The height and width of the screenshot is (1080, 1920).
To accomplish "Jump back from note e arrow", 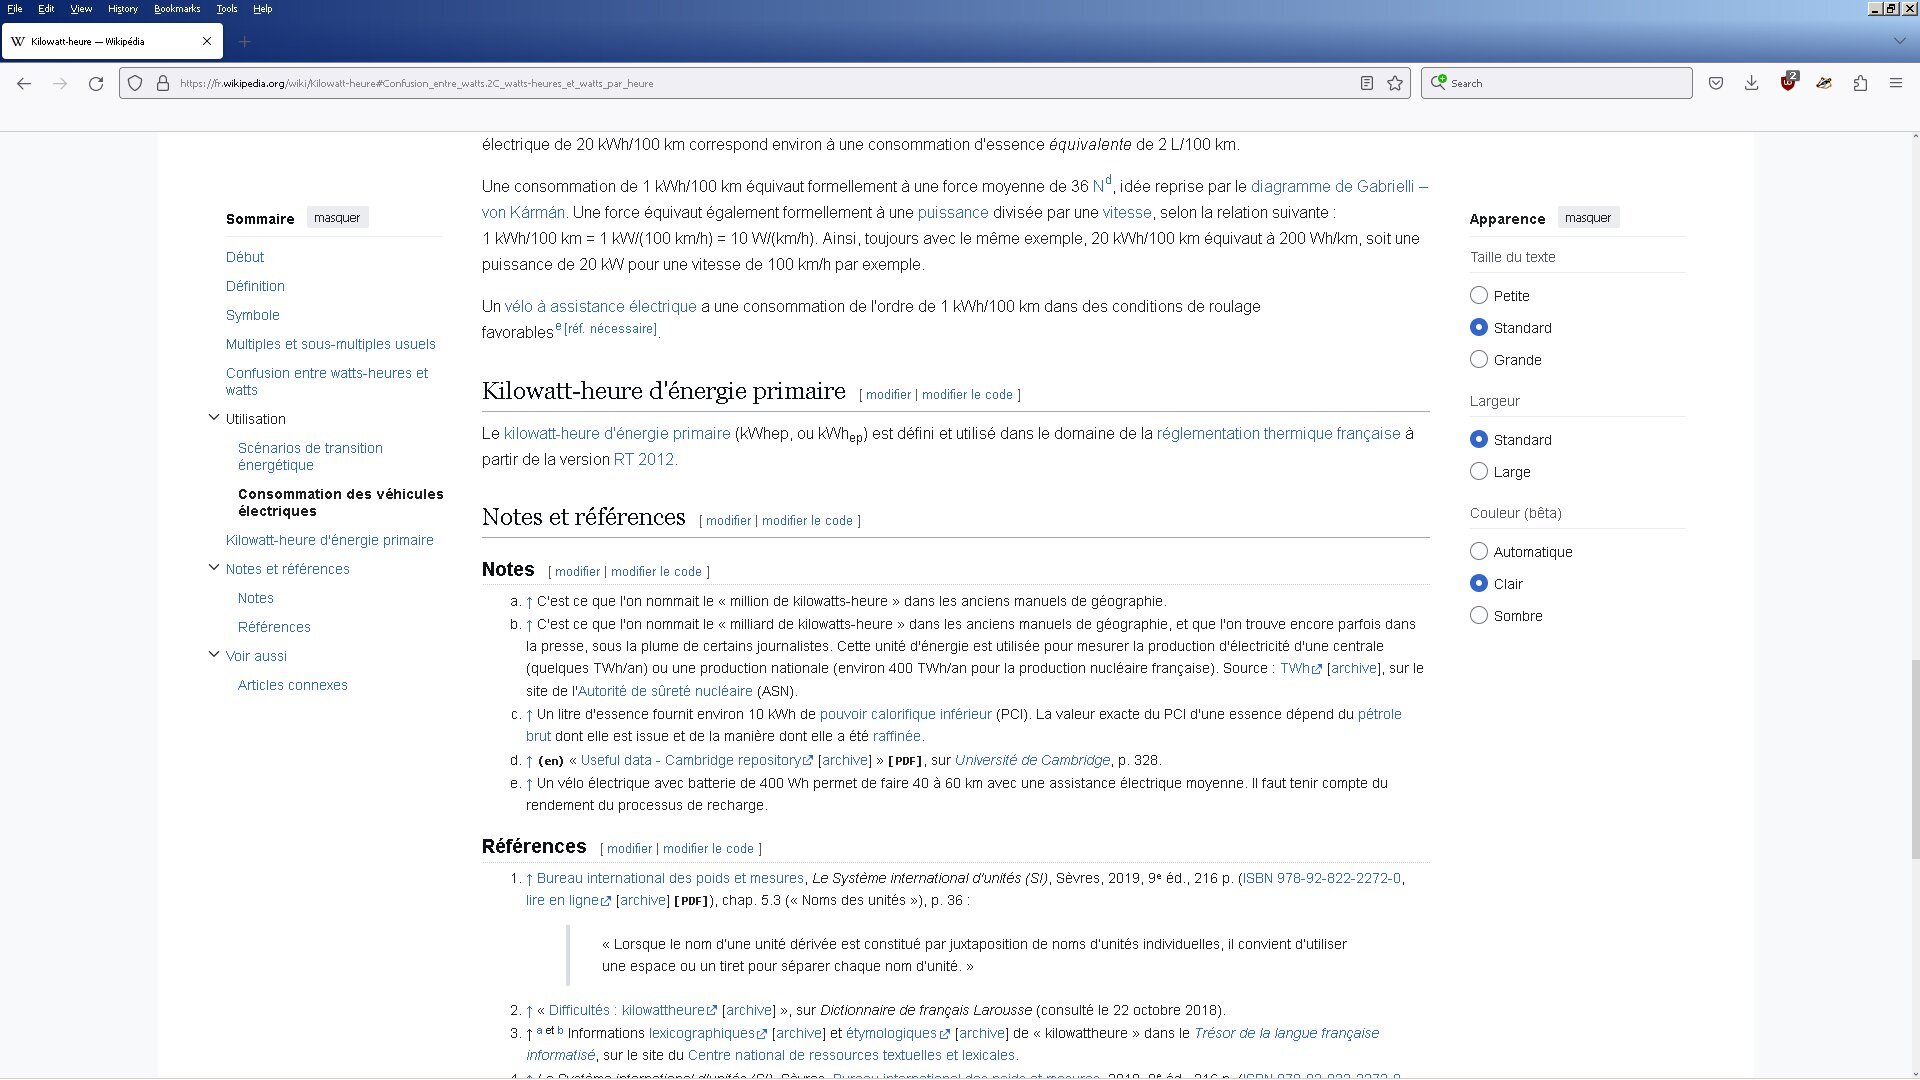I will coord(529,784).
